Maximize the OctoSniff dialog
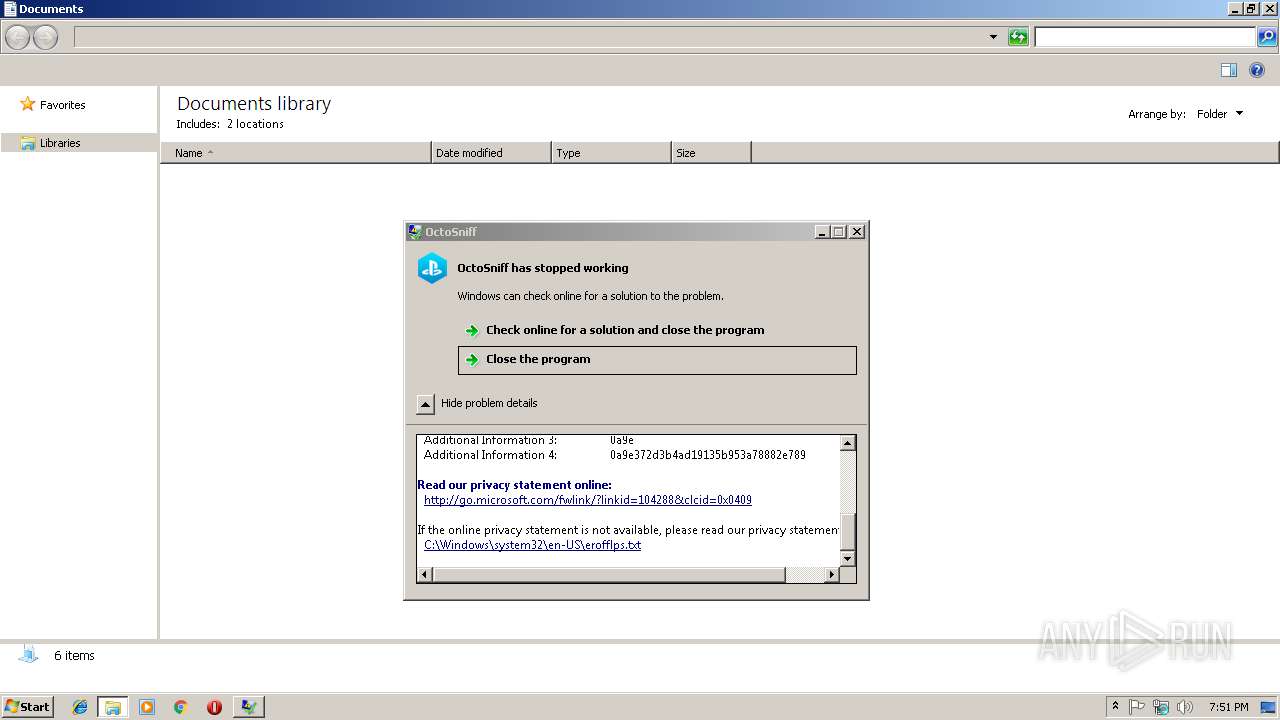This screenshot has width=1280, height=720. click(x=839, y=232)
